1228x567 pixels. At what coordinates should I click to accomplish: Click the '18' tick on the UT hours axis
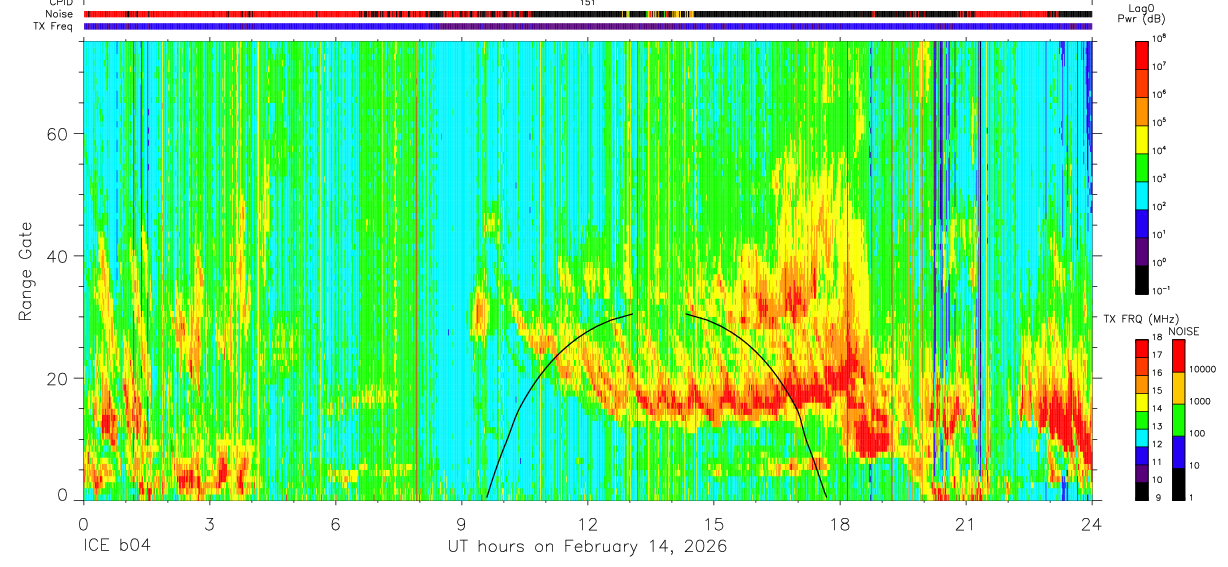[x=840, y=523]
